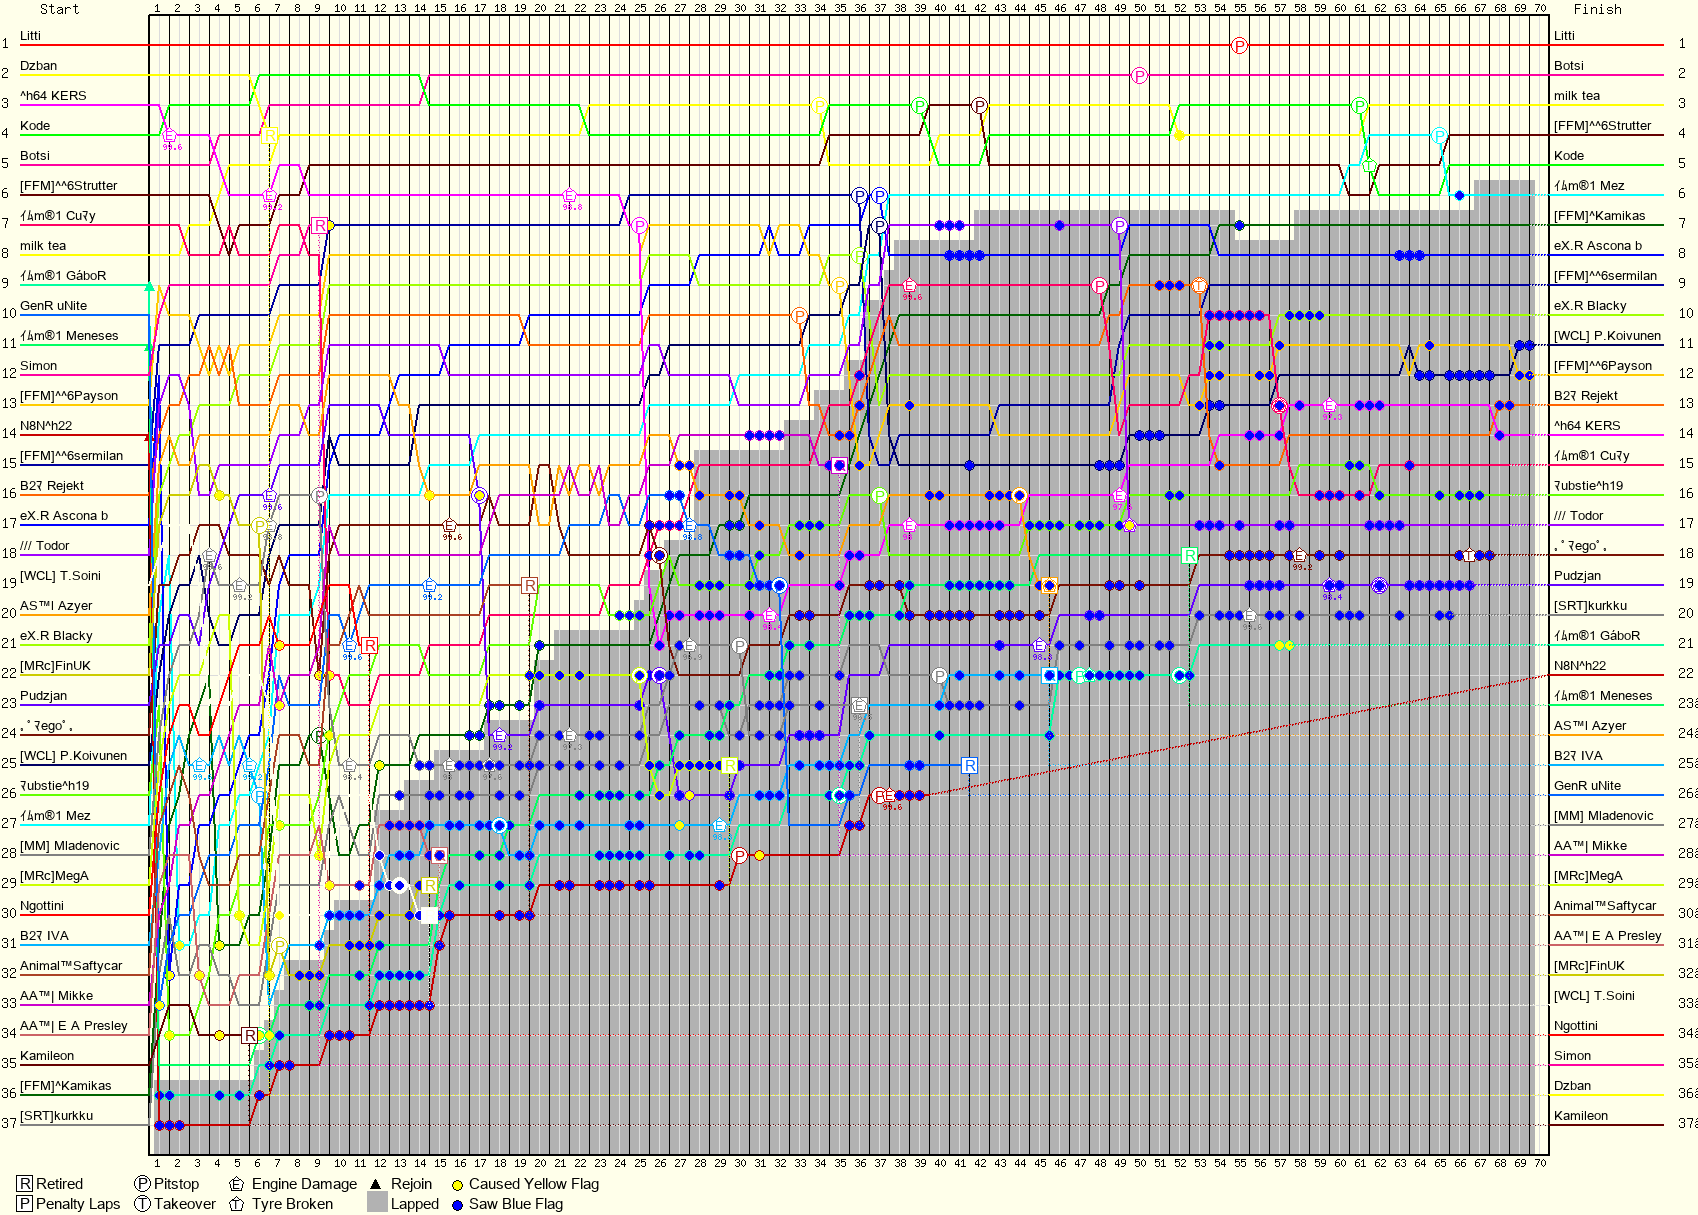Screen dimensions: 1698x1215
Task: Click lap number 70 on top axis
Action: pos(1540,8)
